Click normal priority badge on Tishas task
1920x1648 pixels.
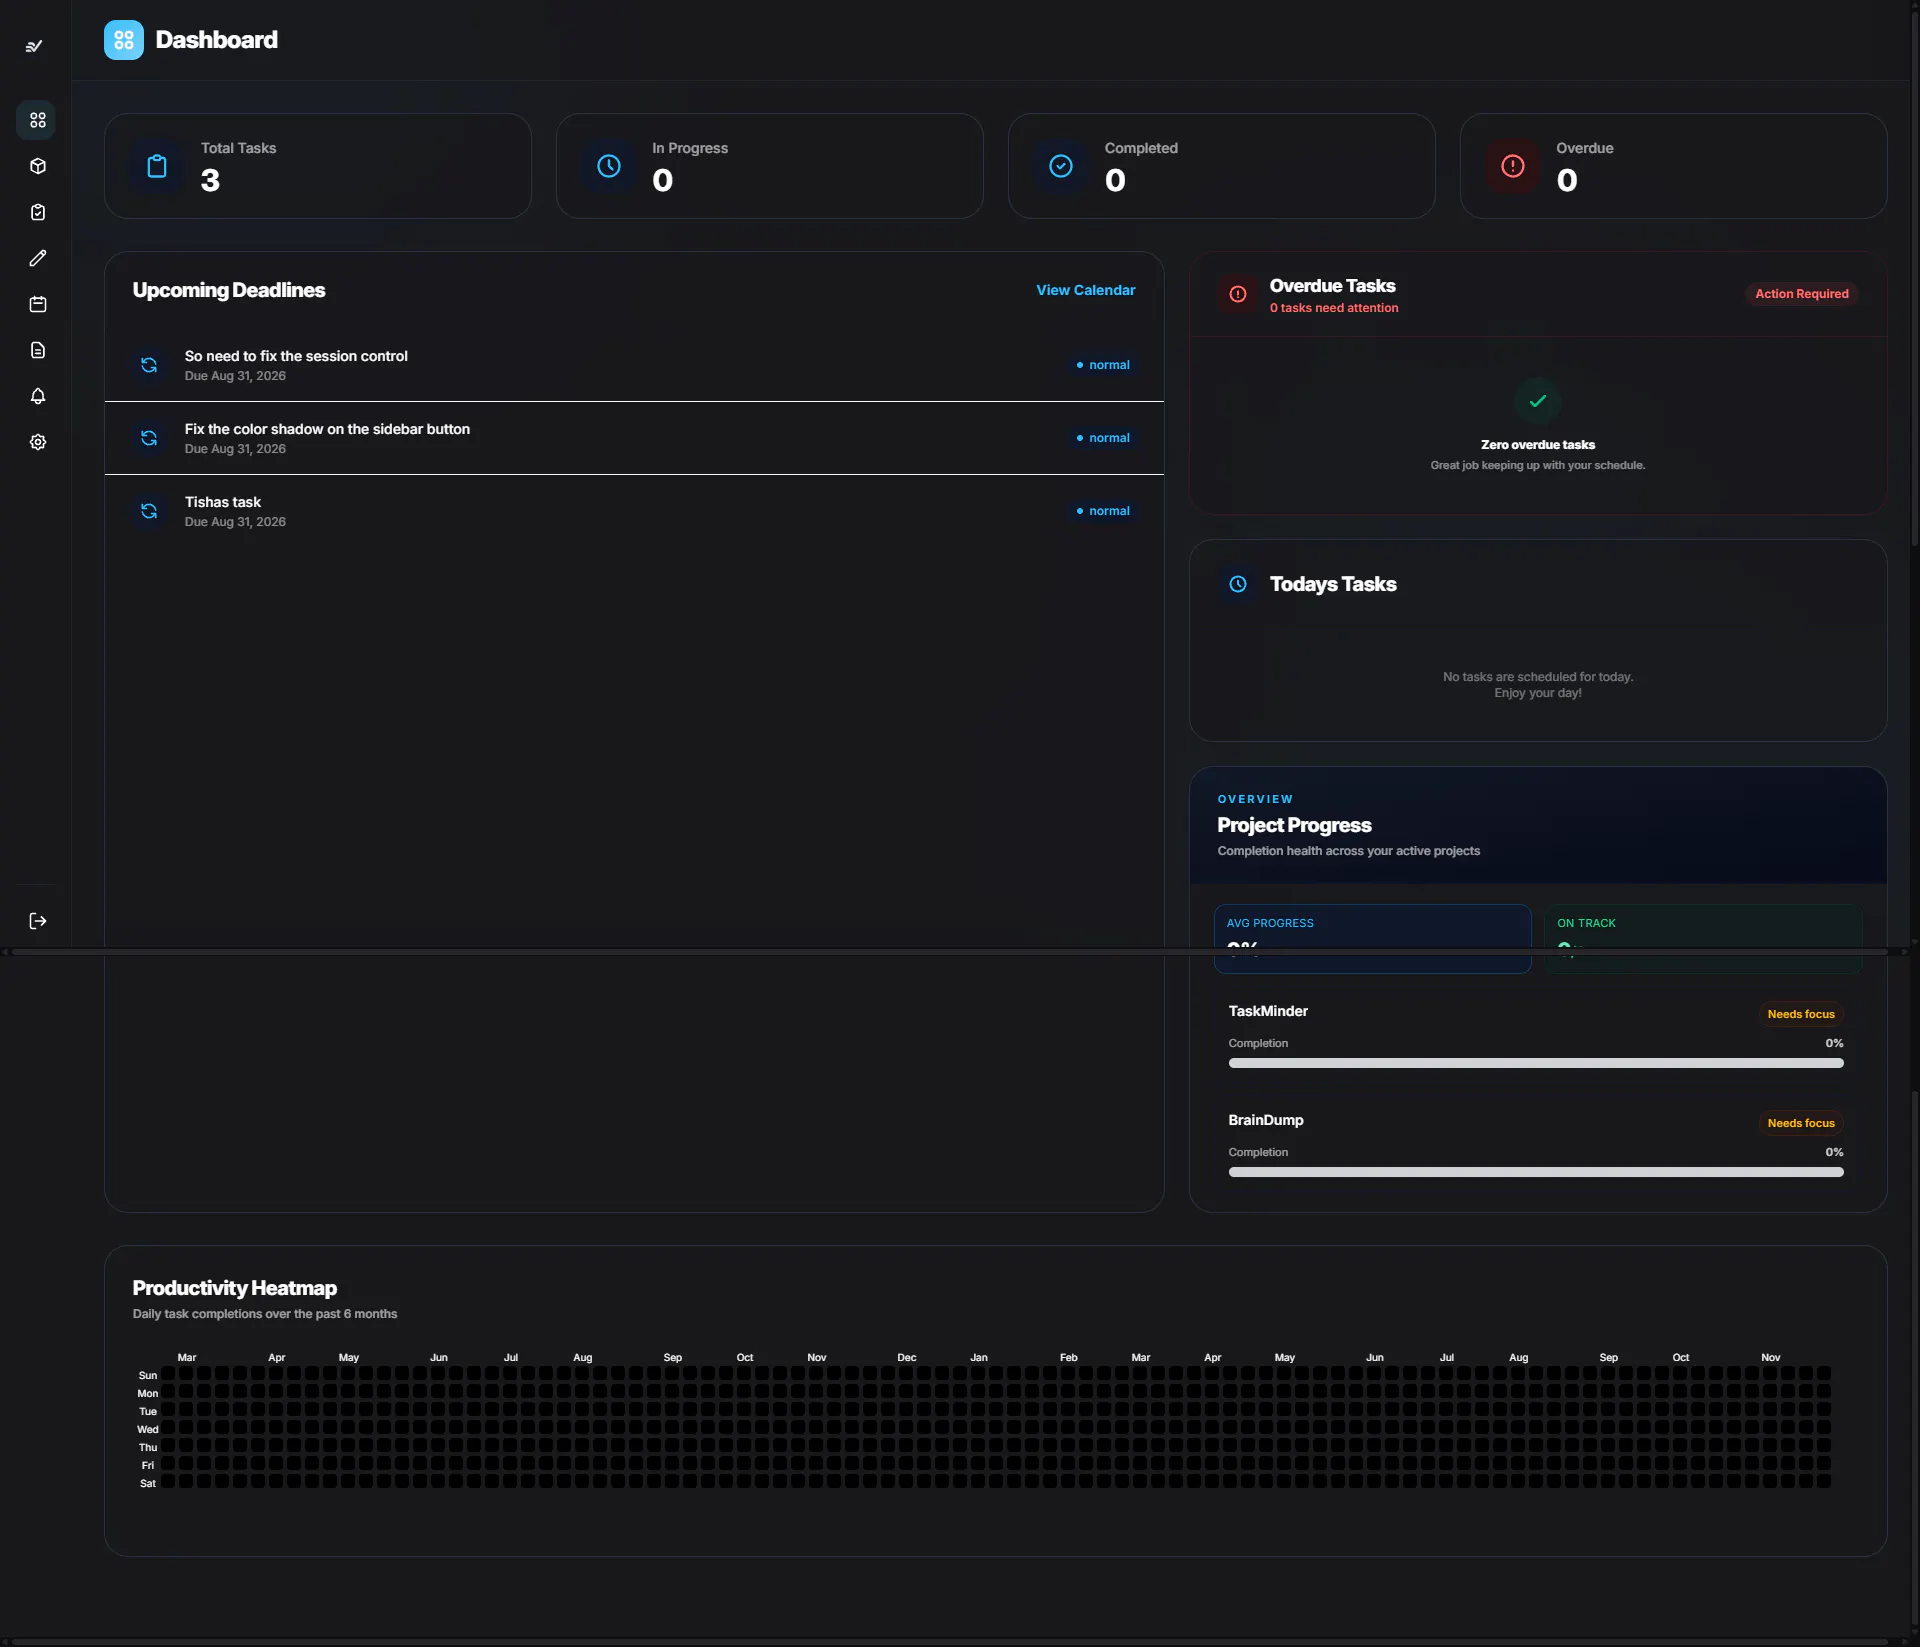pyautogui.click(x=1103, y=511)
